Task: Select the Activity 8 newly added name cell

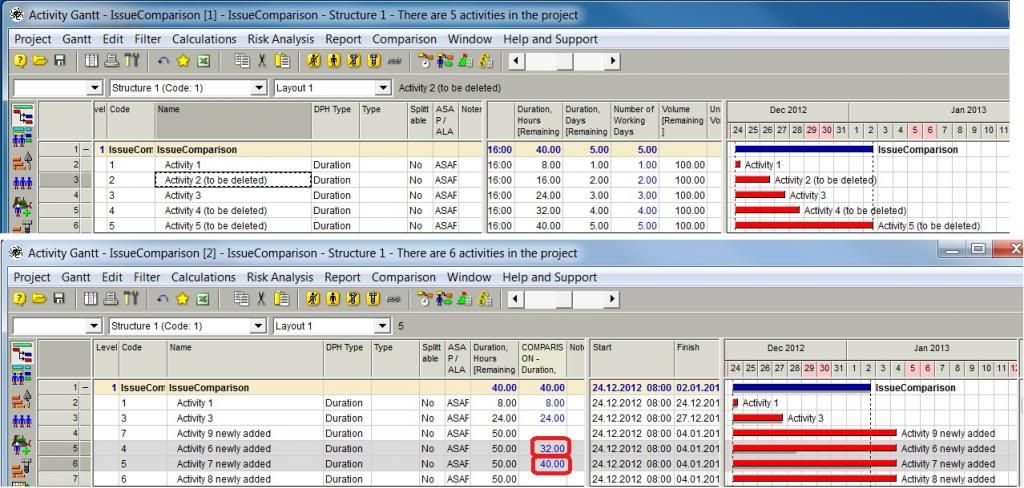Action: [246, 479]
